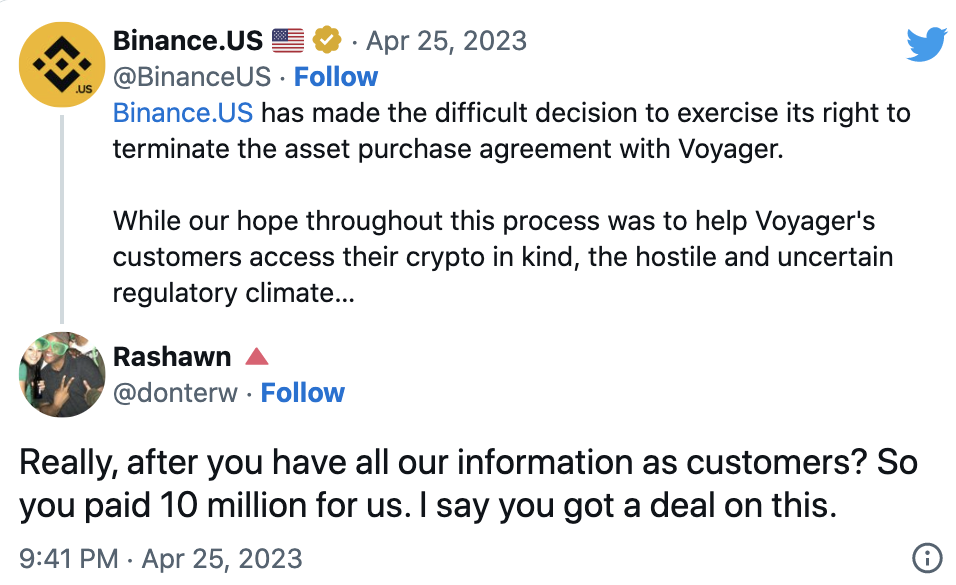Viewport: 956px width, 585px height.
Task: Open the Rashawn display name
Action: 172,357
